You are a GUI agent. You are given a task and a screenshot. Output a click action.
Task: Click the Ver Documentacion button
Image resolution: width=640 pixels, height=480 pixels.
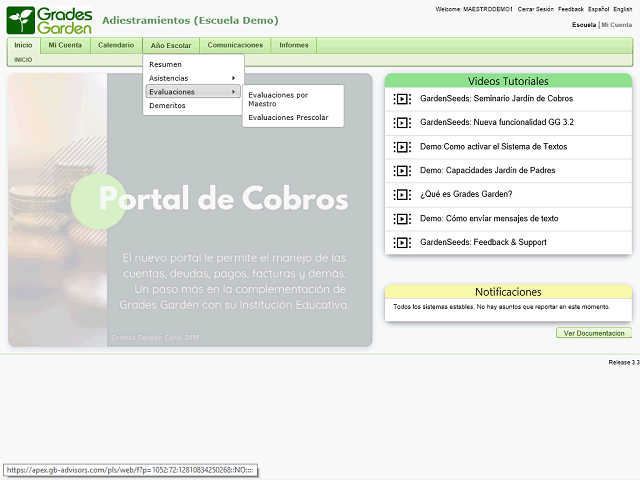[594, 333]
